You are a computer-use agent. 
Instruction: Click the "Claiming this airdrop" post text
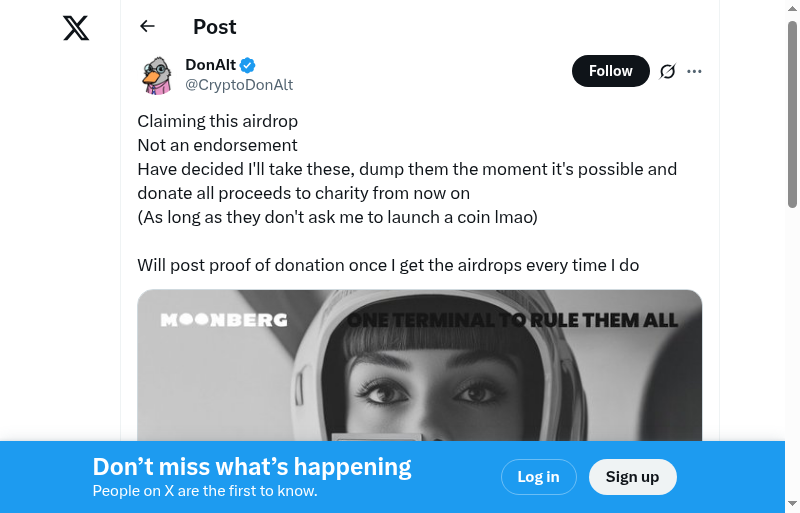218,122
